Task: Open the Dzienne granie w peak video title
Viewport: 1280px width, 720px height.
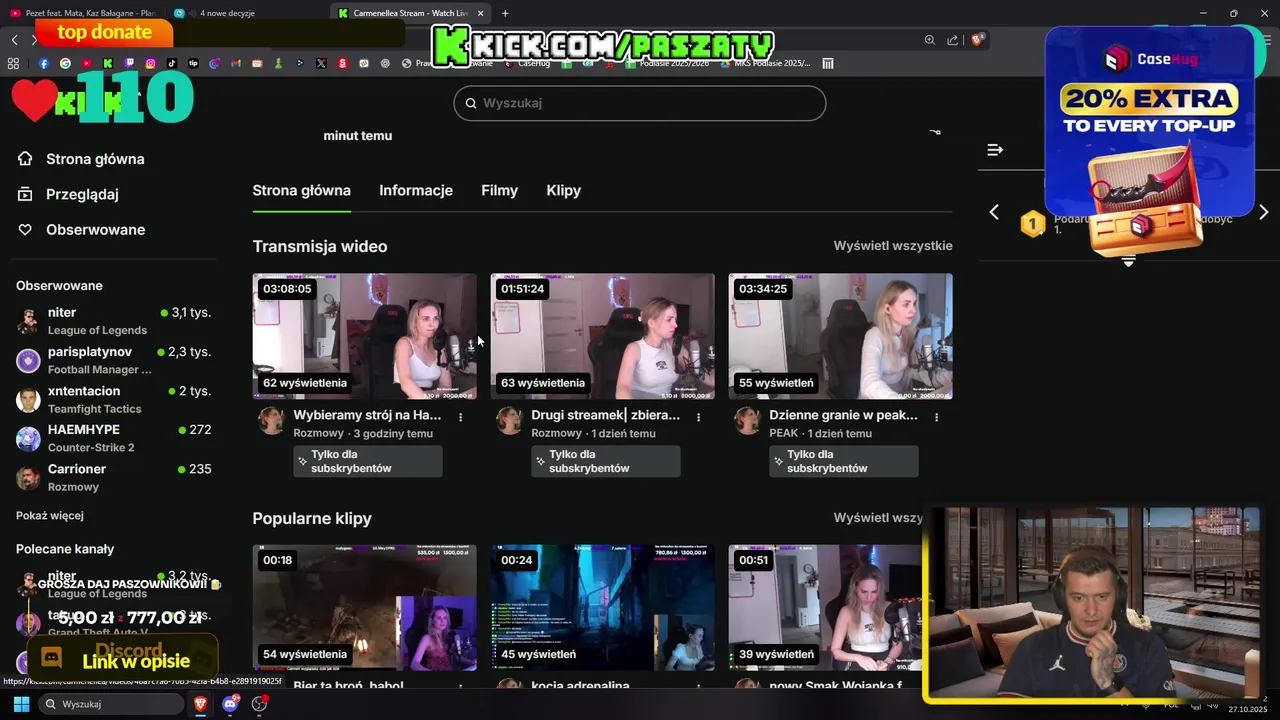Action: pyautogui.click(x=843, y=415)
